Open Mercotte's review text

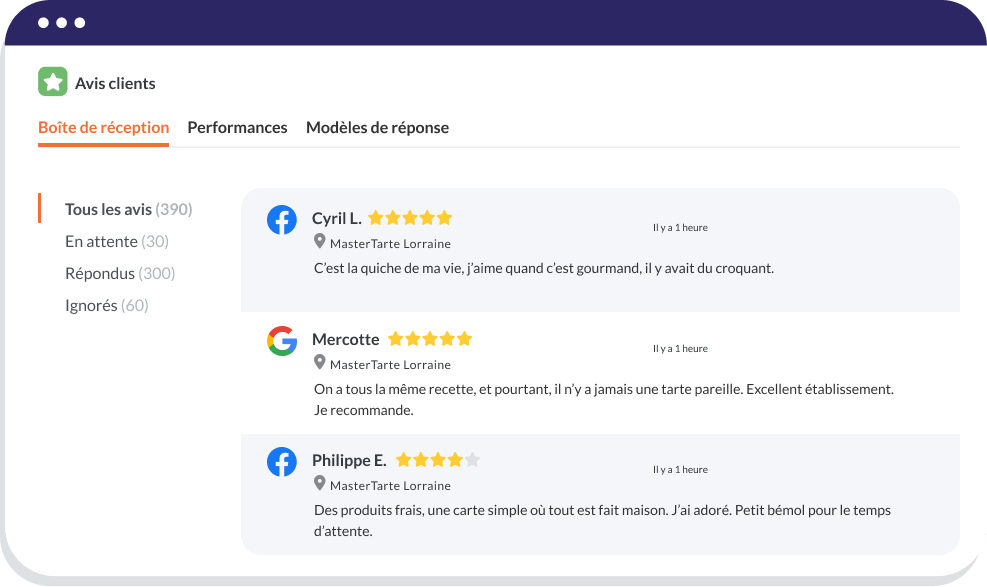(x=603, y=398)
